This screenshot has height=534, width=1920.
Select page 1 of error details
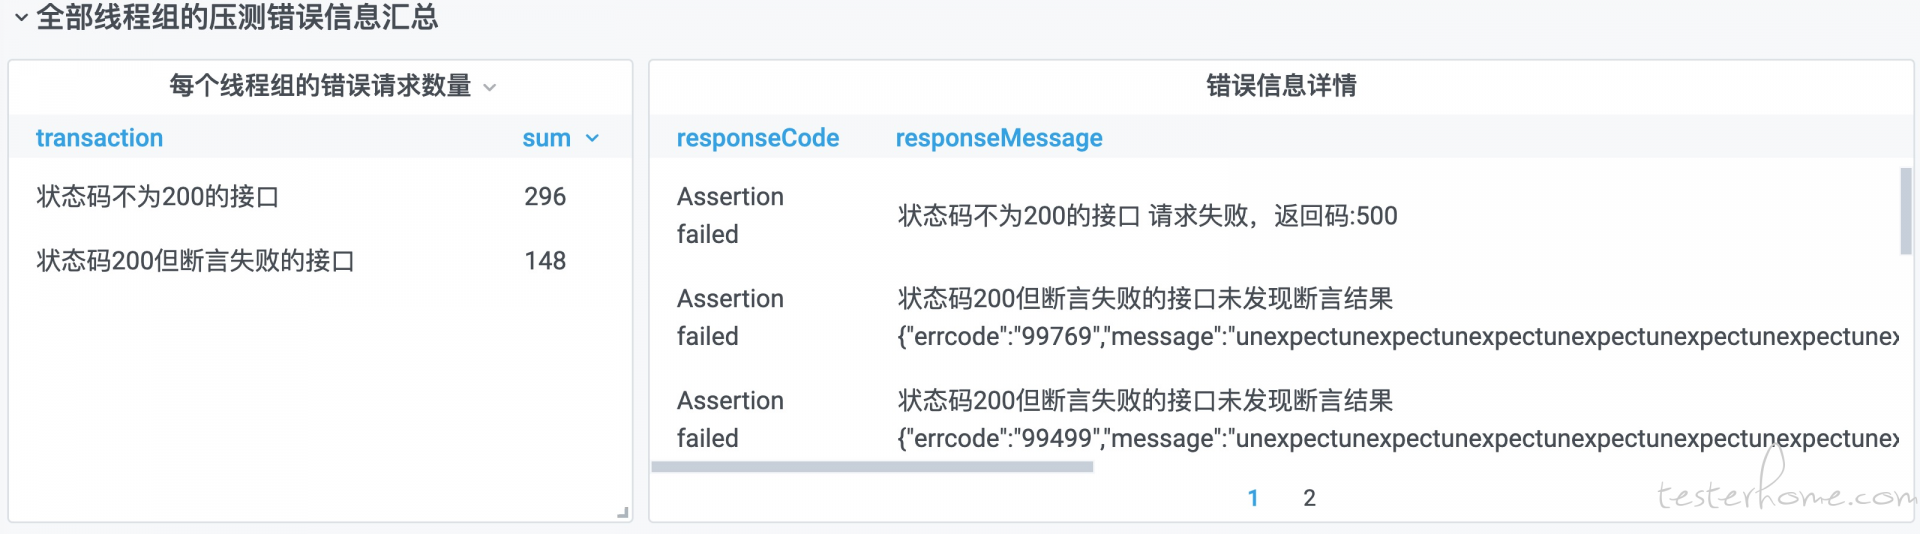coord(1253,498)
